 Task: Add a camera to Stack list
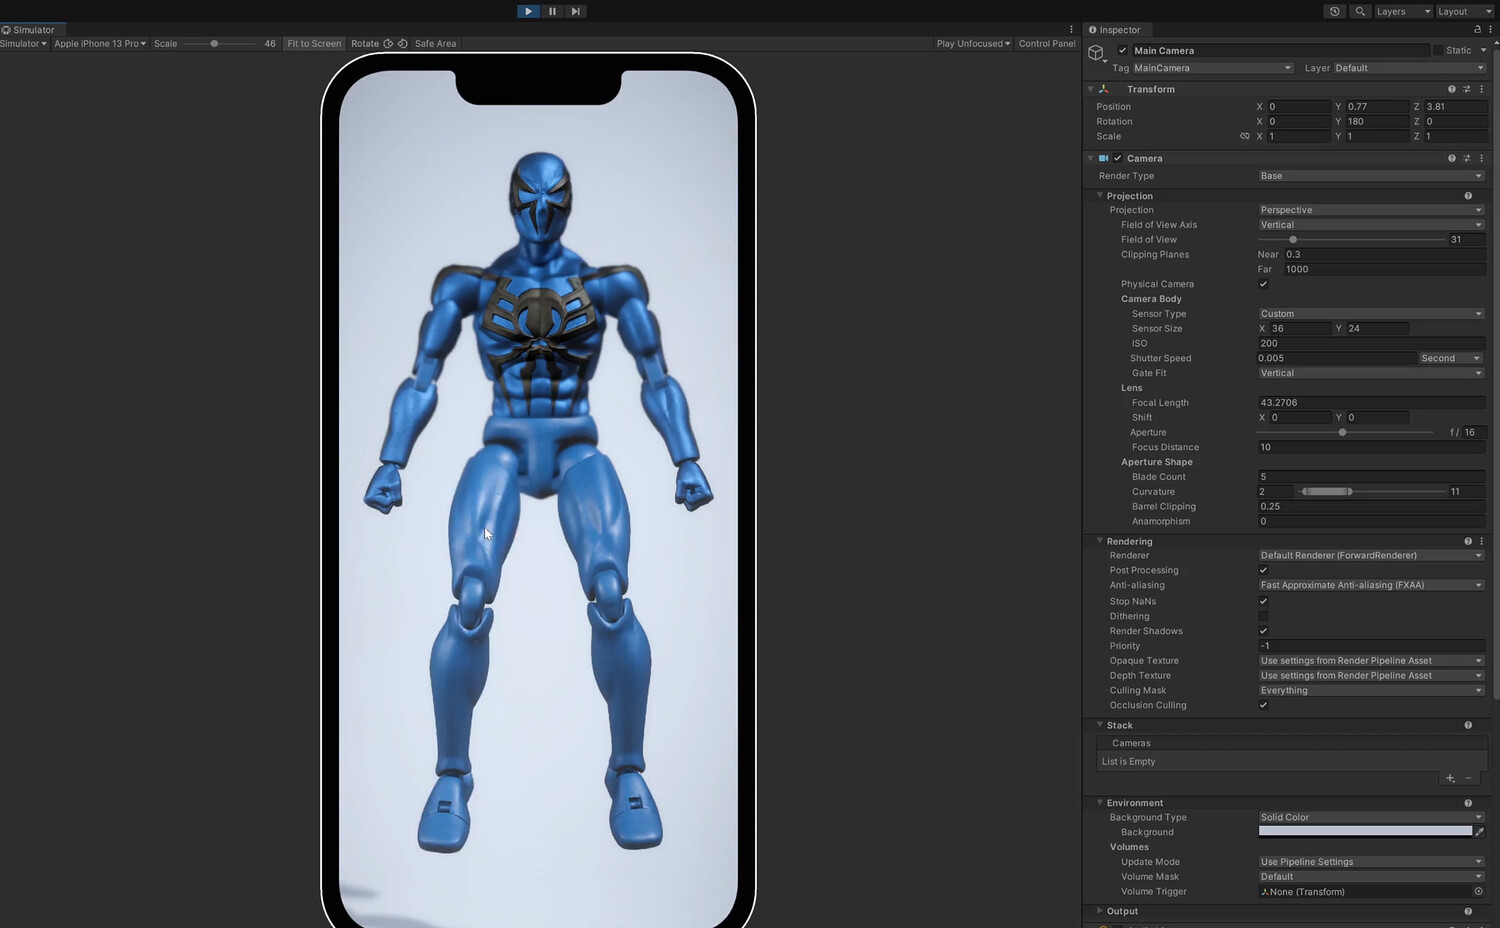1450,778
